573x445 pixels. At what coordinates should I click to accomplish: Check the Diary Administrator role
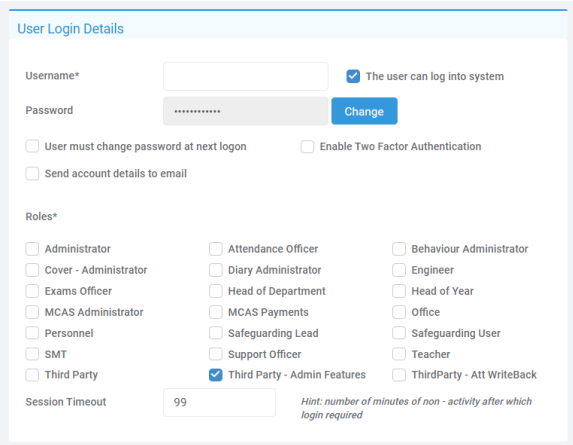(216, 270)
